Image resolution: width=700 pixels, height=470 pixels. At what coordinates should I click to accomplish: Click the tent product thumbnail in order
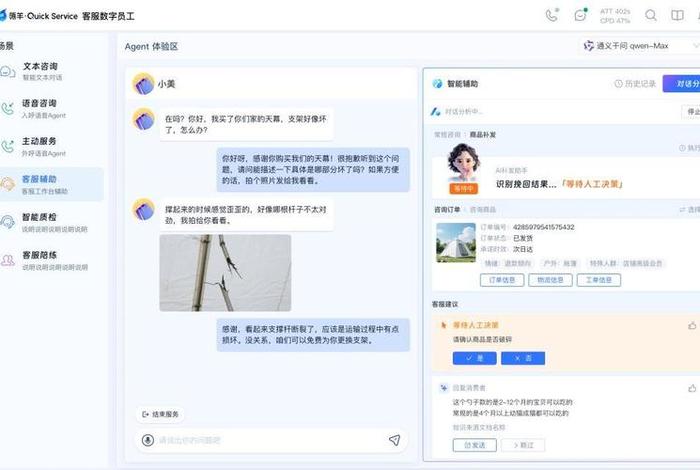[x=456, y=242]
